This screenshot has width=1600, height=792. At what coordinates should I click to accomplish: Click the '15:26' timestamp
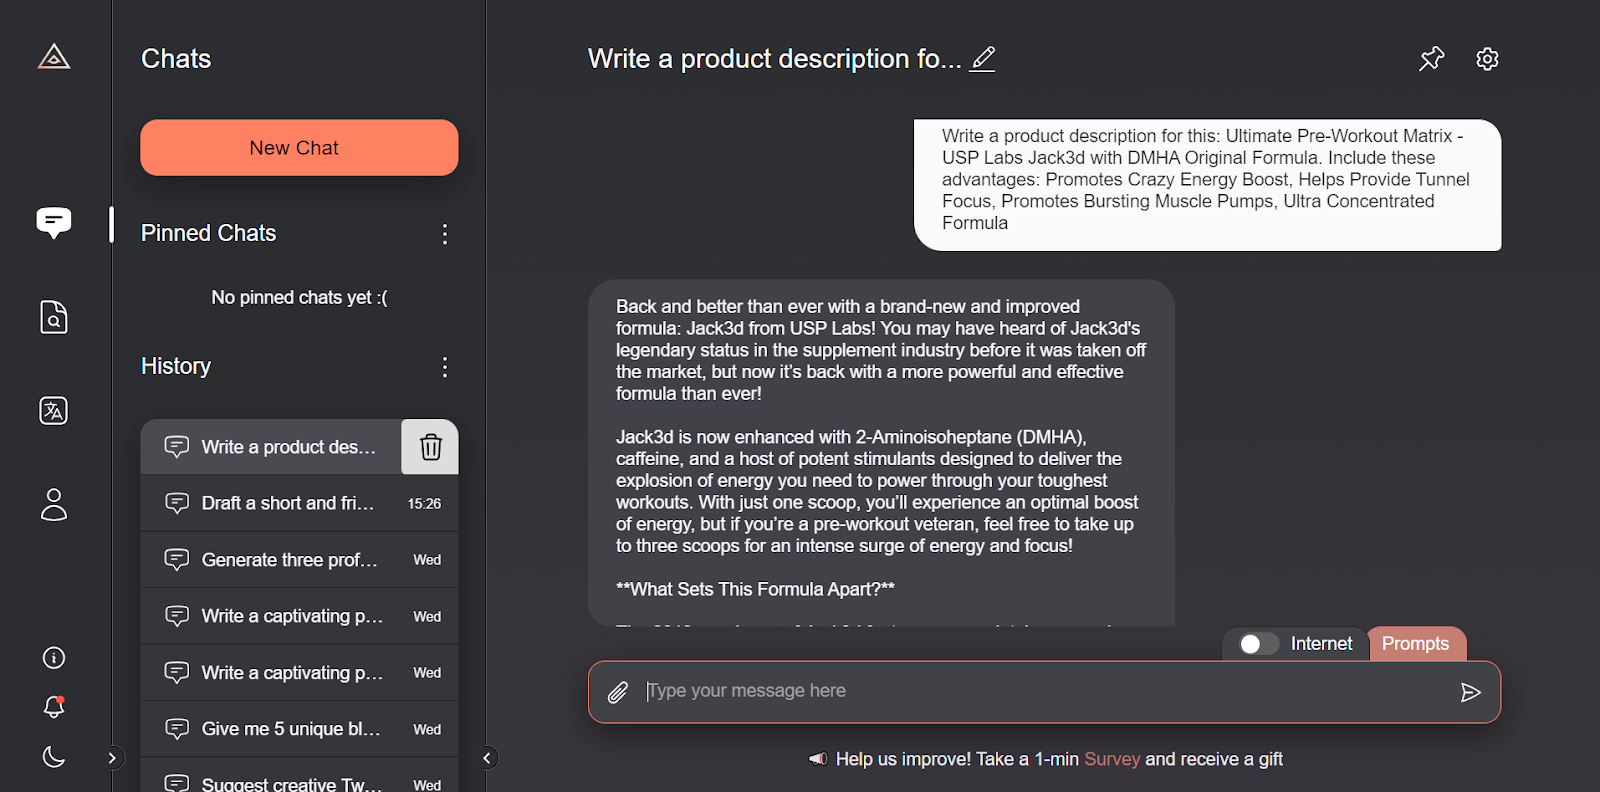pyautogui.click(x=424, y=504)
